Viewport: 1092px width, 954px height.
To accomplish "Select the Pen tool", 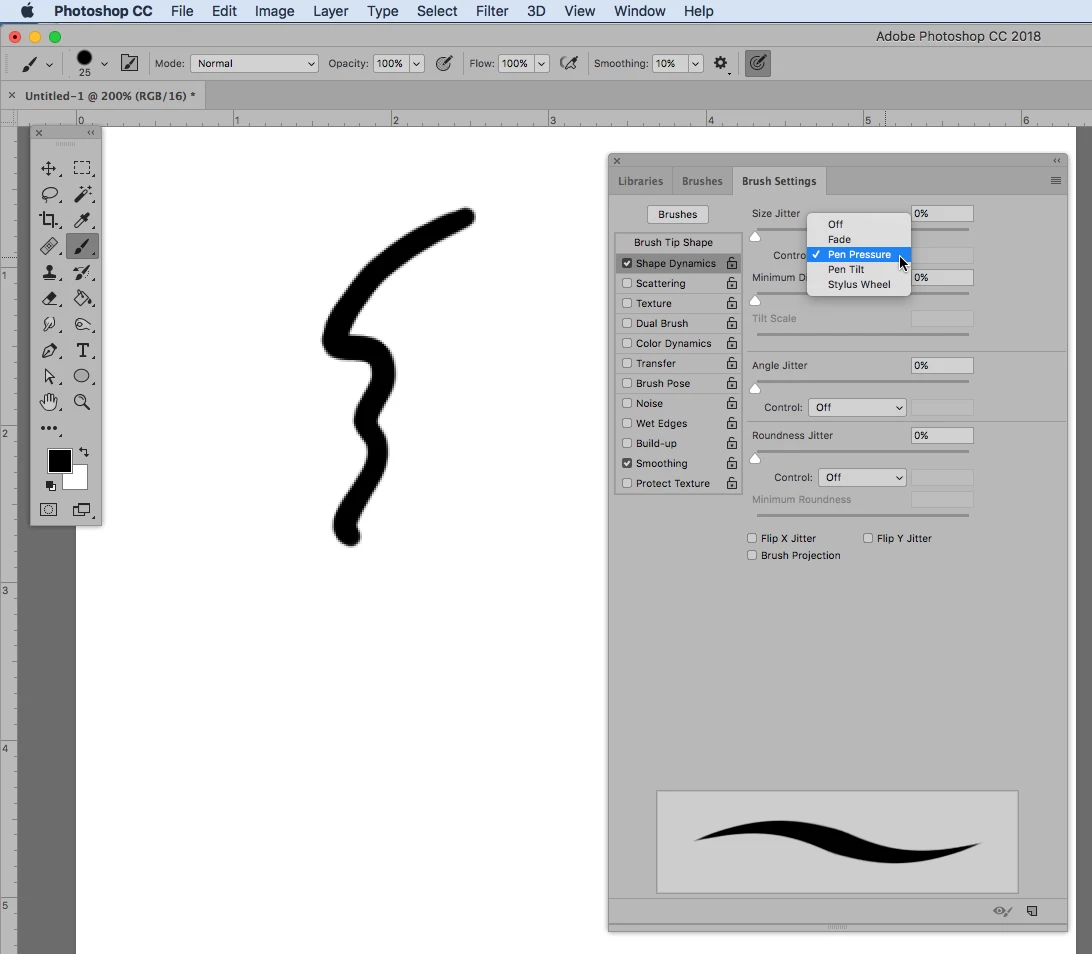I will coord(49,350).
